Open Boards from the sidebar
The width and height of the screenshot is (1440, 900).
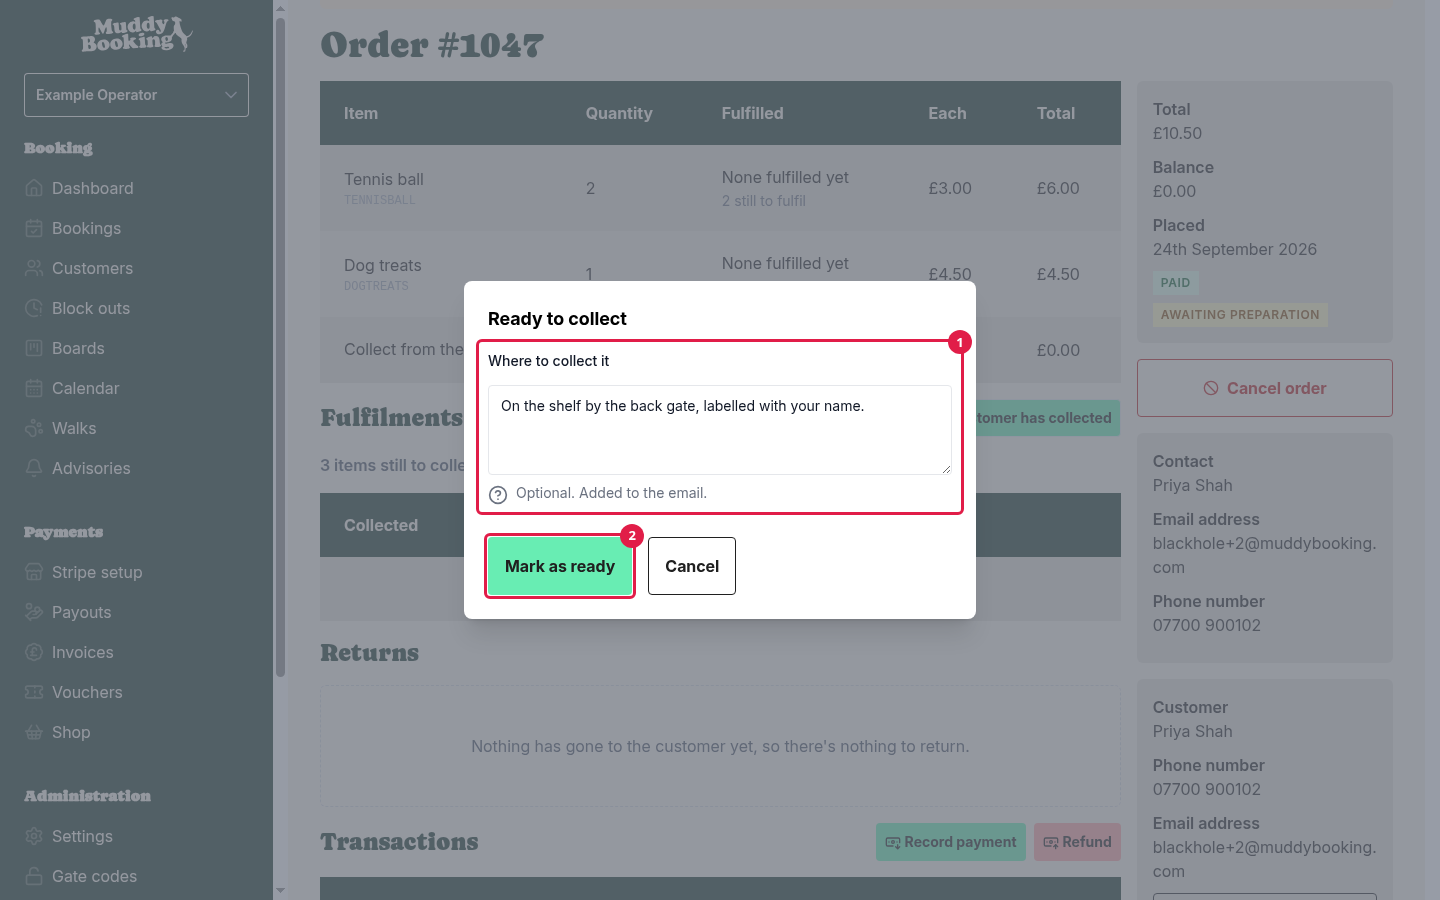pyautogui.click(x=78, y=348)
